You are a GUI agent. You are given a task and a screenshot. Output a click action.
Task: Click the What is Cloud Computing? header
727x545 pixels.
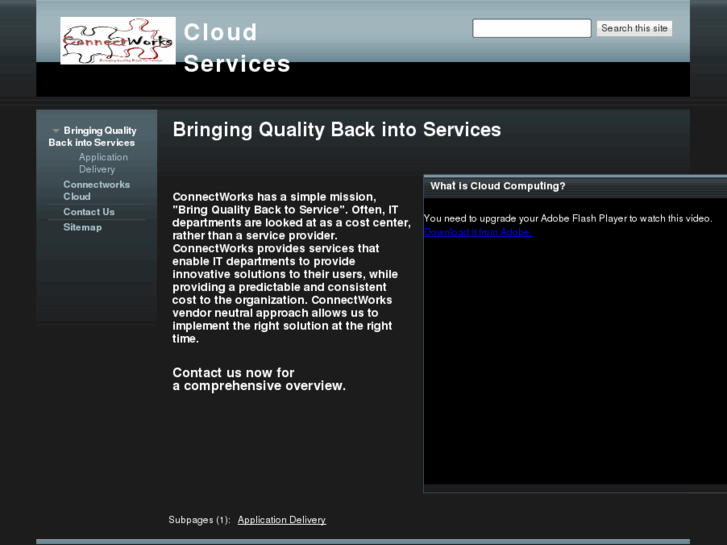tap(497, 186)
